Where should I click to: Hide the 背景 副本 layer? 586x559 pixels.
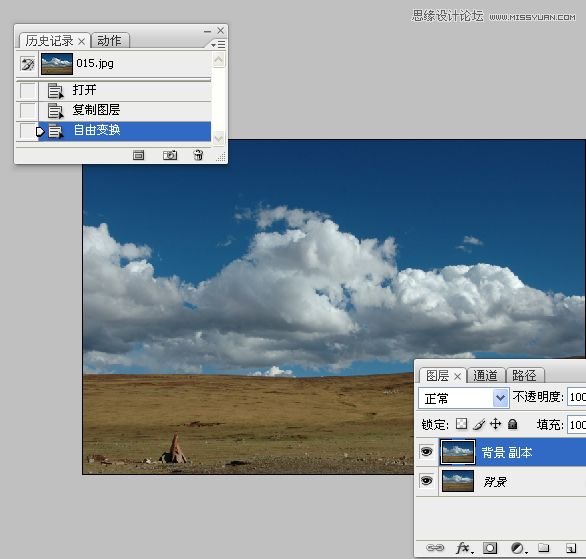(426, 451)
